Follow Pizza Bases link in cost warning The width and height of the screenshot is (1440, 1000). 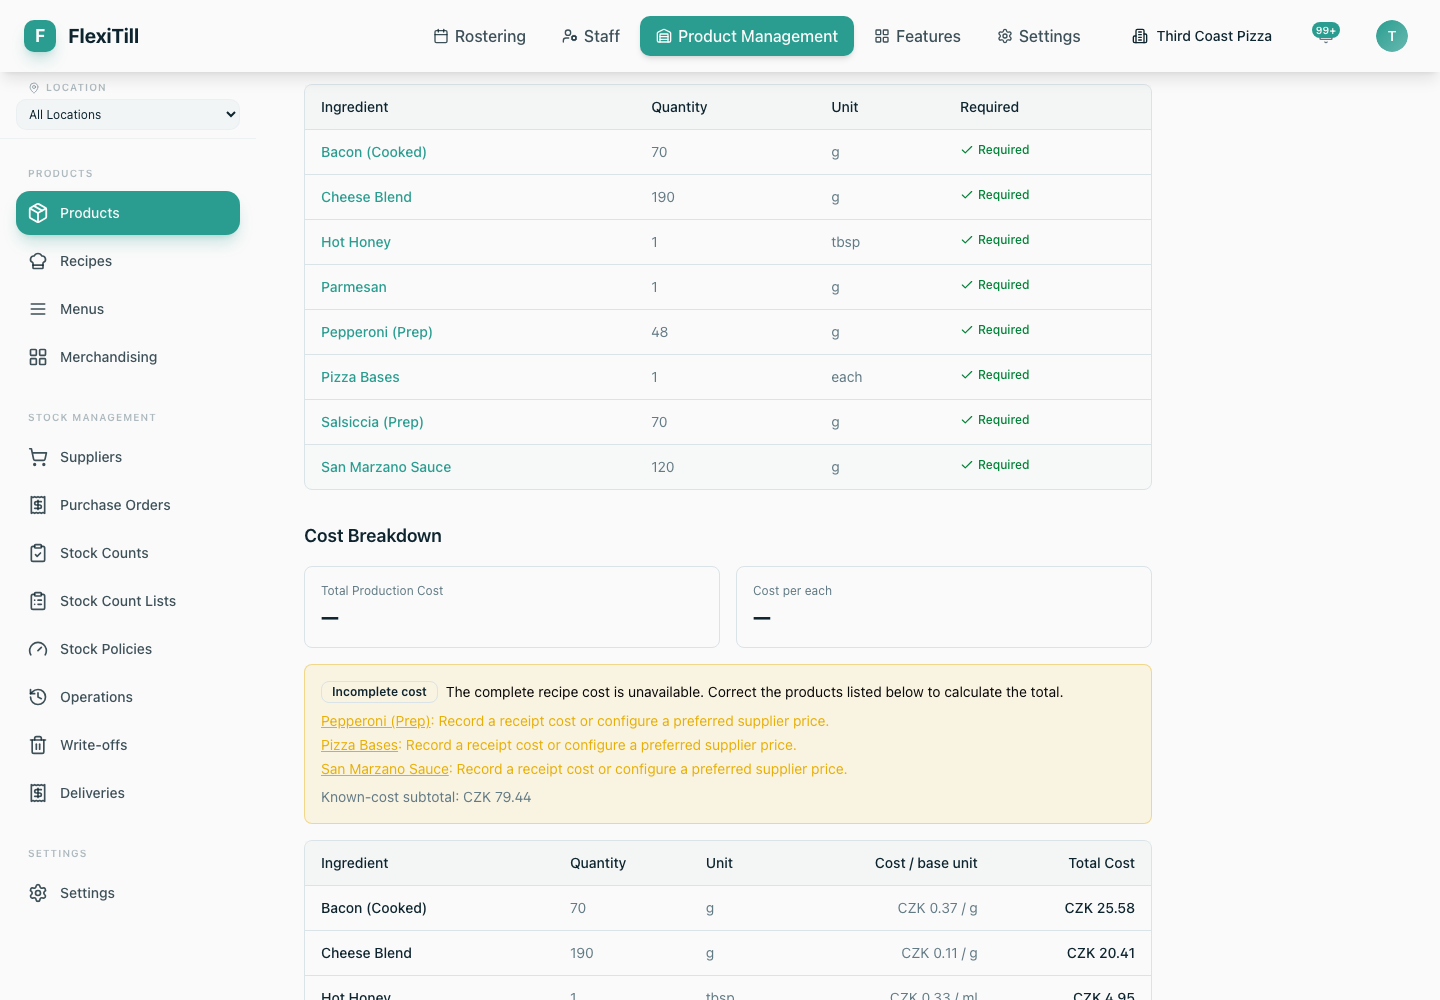tap(360, 745)
